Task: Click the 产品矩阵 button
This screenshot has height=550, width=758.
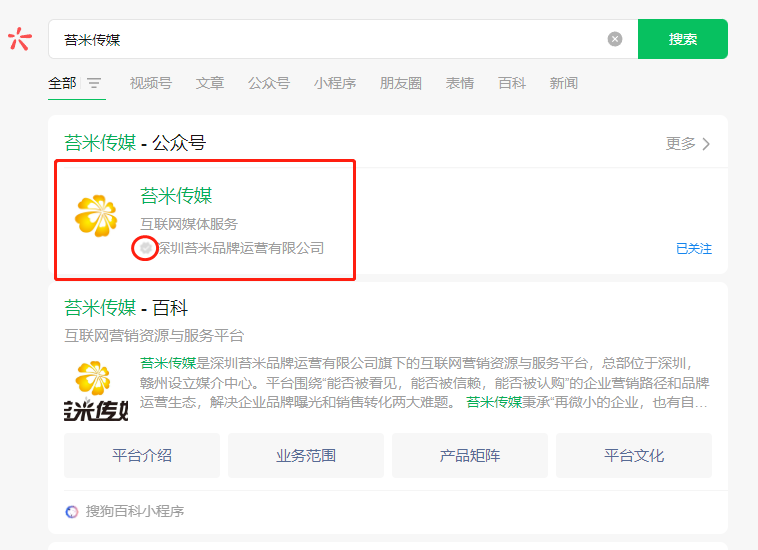Action: click(470, 455)
